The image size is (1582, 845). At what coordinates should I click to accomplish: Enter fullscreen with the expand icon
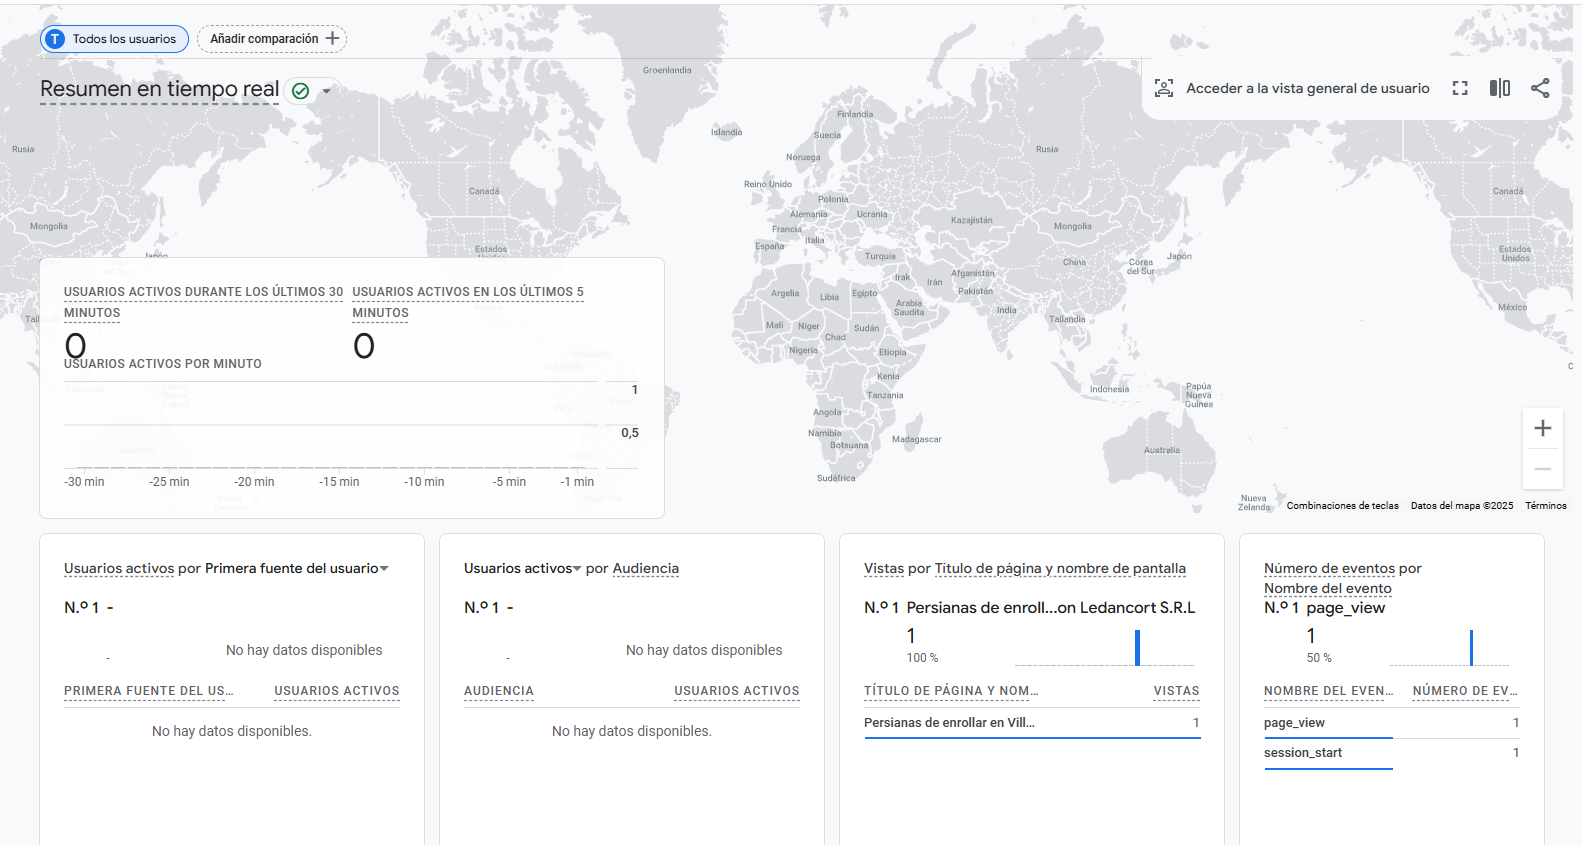tap(1460, 88)
